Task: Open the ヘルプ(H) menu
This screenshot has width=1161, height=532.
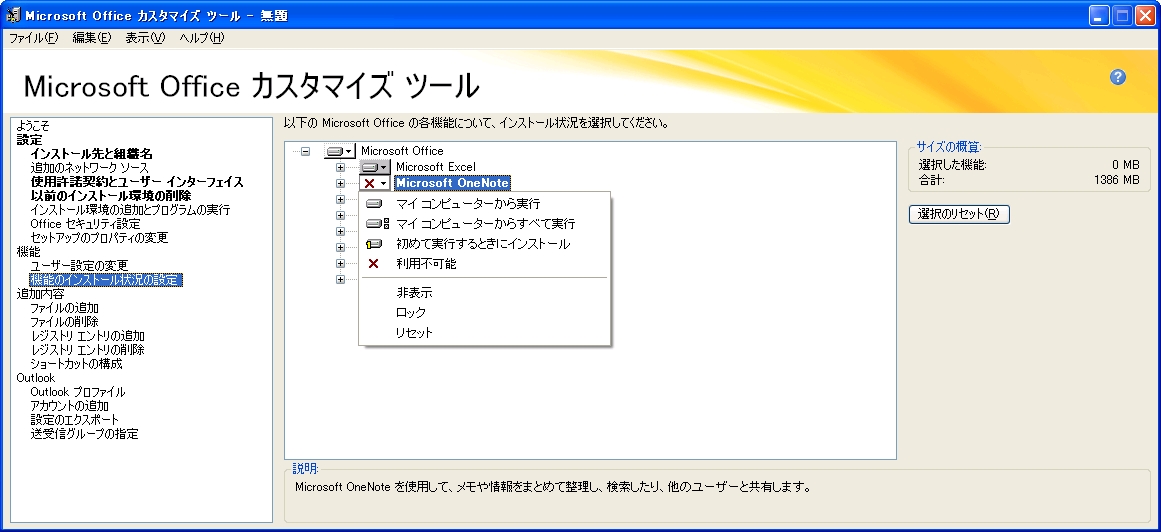Action: tap(201, 38)
